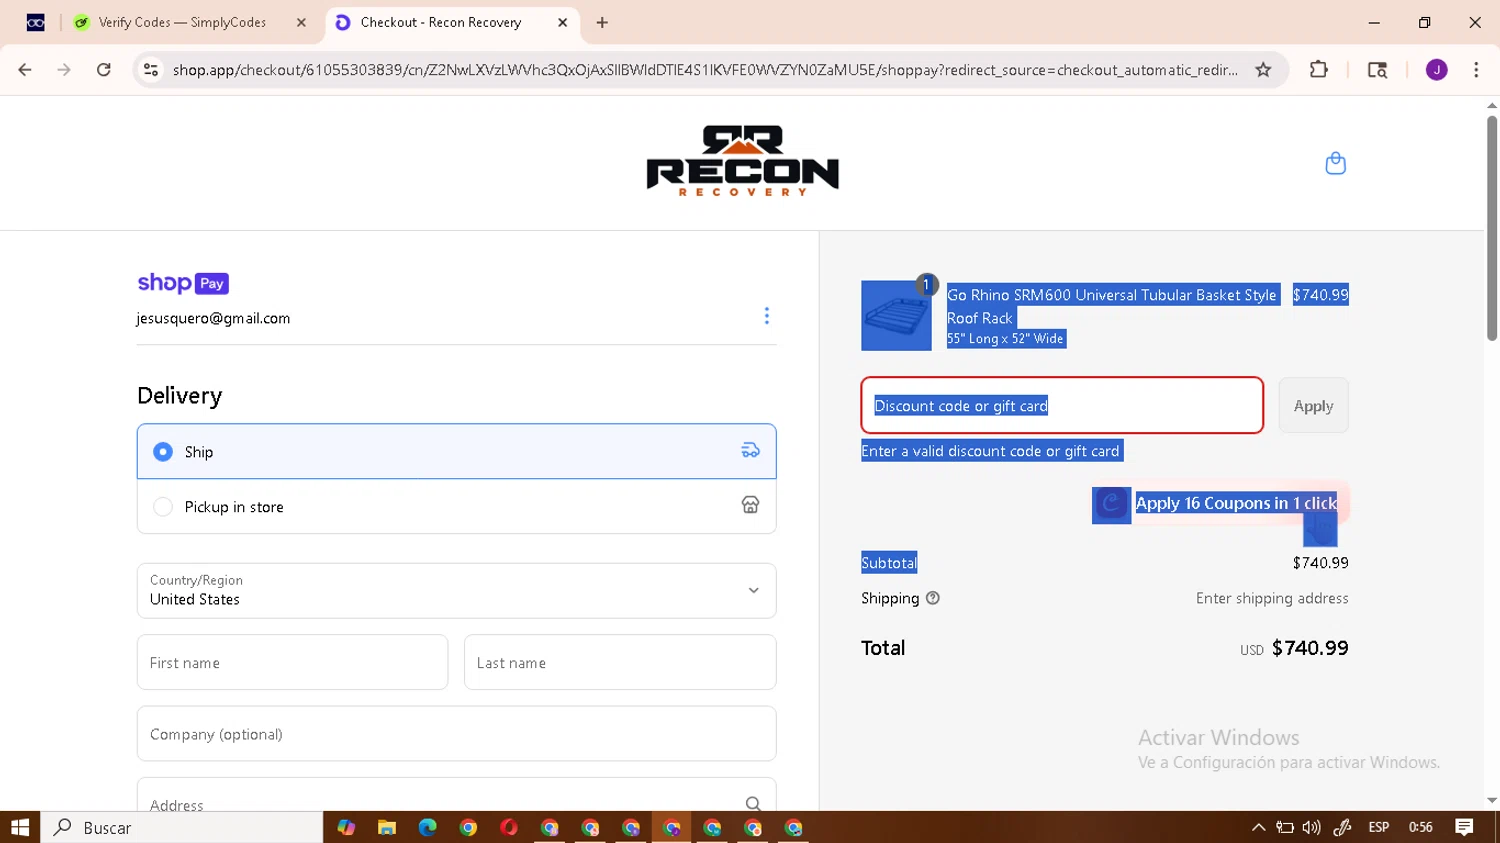The height and width of the screenshot is (843, 1500).
Task: Reload the checkout page
Action: (104, 70)
